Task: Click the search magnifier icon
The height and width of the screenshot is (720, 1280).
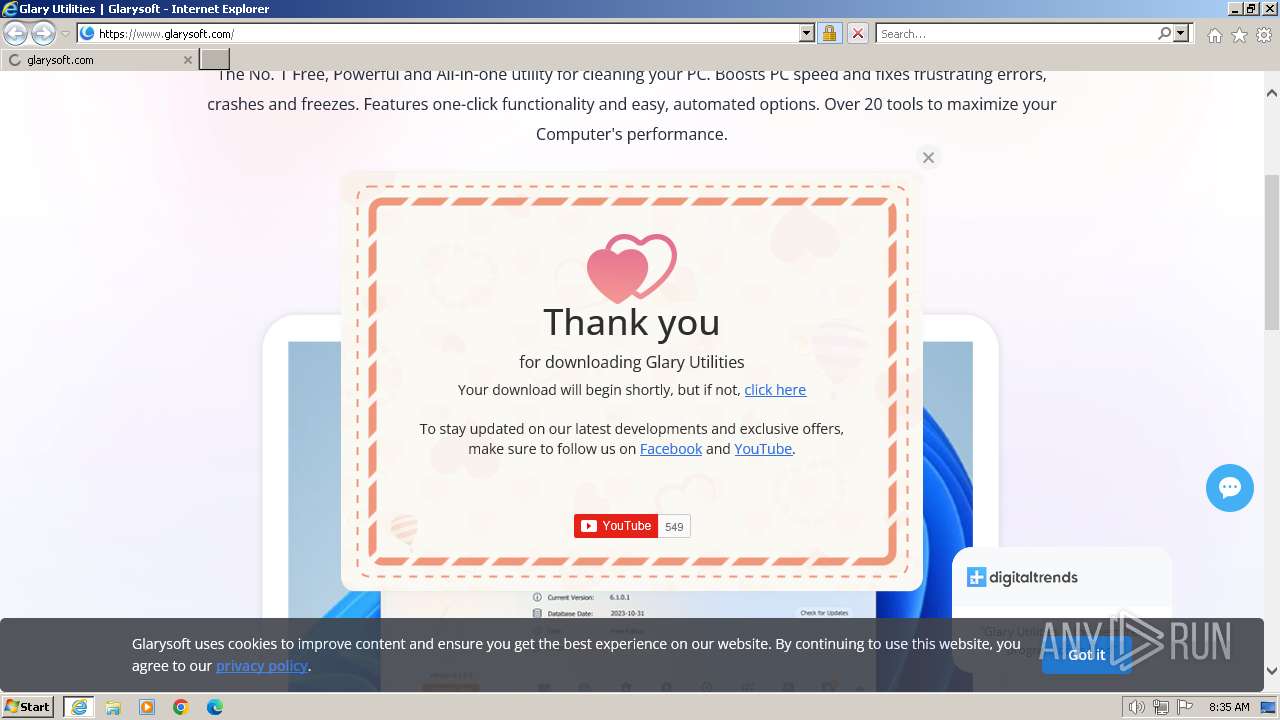Action: [x=1164, y=33]
